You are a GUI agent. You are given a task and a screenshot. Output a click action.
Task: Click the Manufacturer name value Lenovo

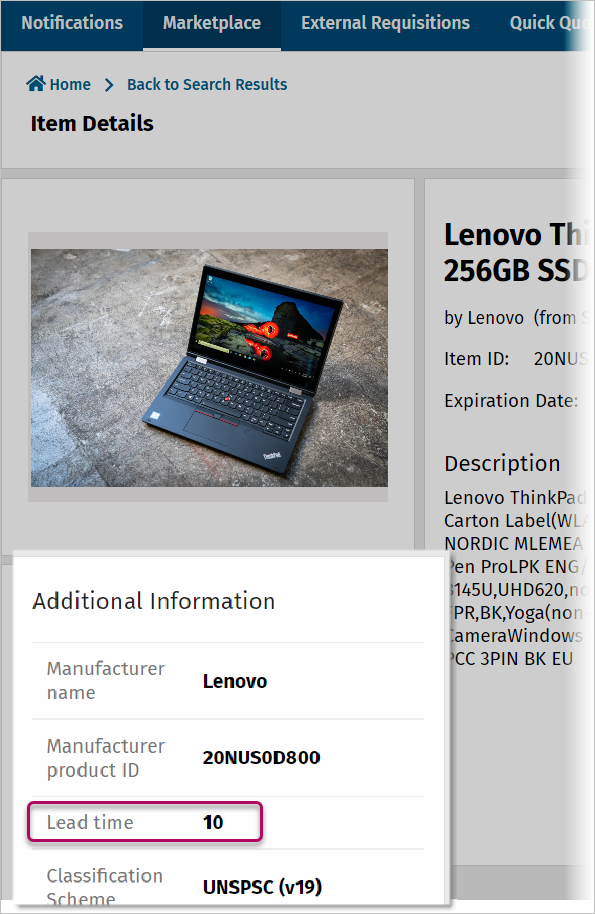point(235,681)
